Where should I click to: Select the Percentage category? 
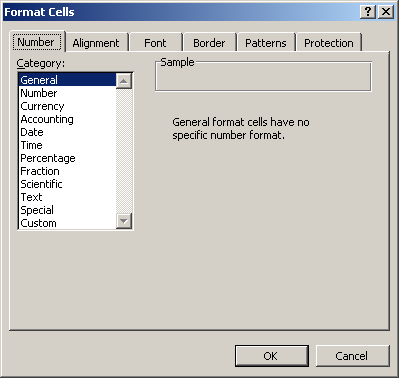point(48,158)
